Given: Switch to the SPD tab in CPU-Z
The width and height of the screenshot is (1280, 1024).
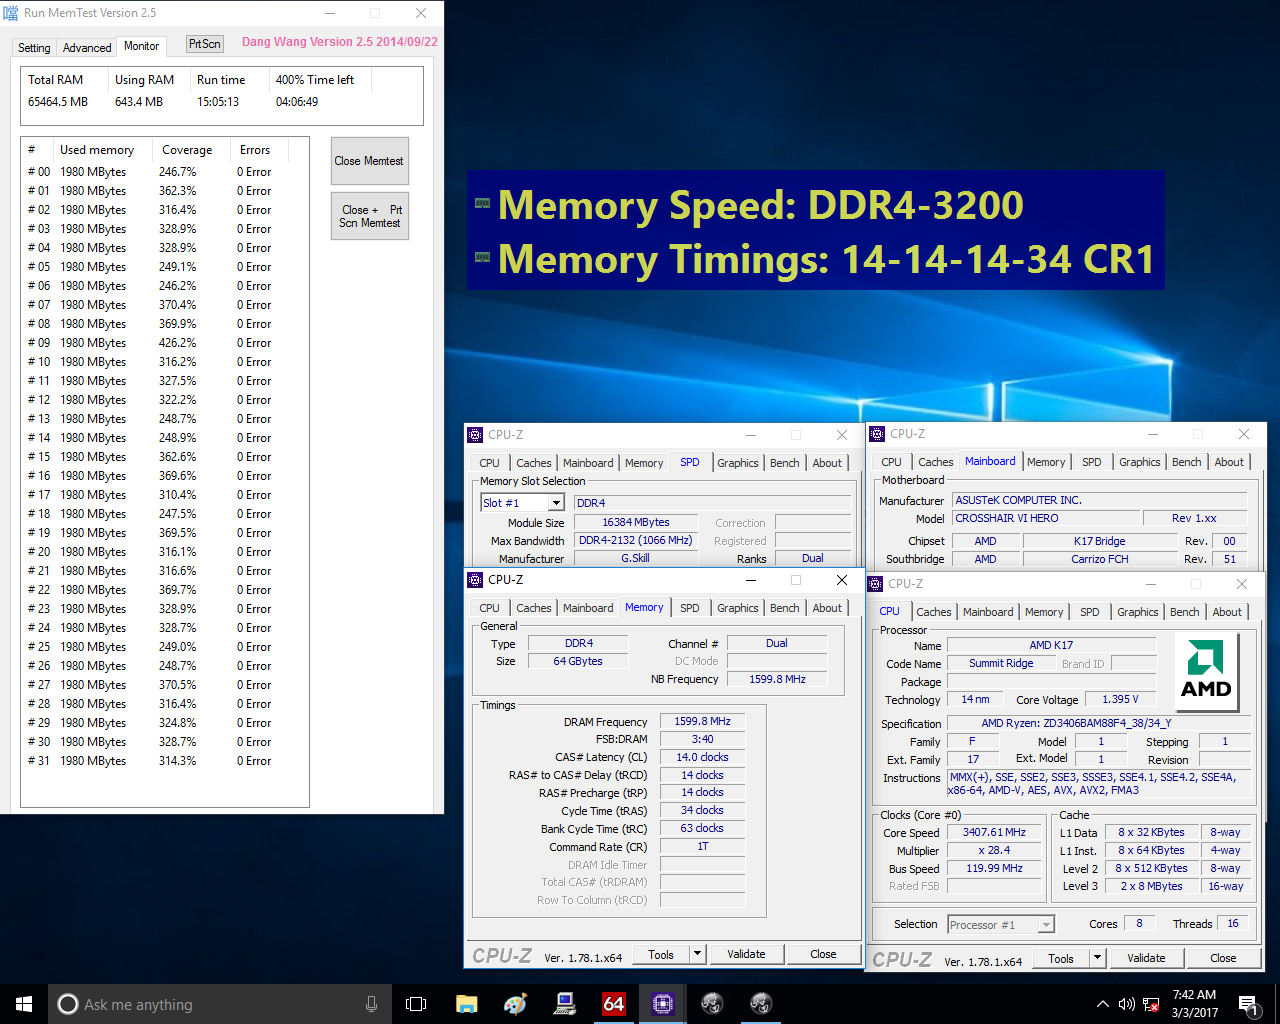Looking at the screenshot, I should (689, 607).
